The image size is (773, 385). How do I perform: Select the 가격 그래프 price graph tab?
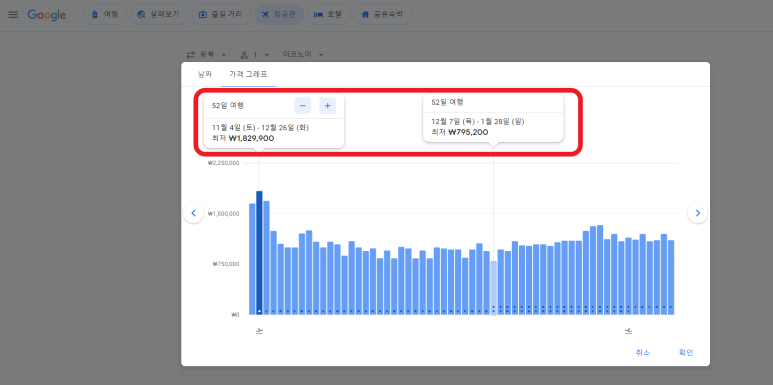pyautogui.click(x=248, y=74)
